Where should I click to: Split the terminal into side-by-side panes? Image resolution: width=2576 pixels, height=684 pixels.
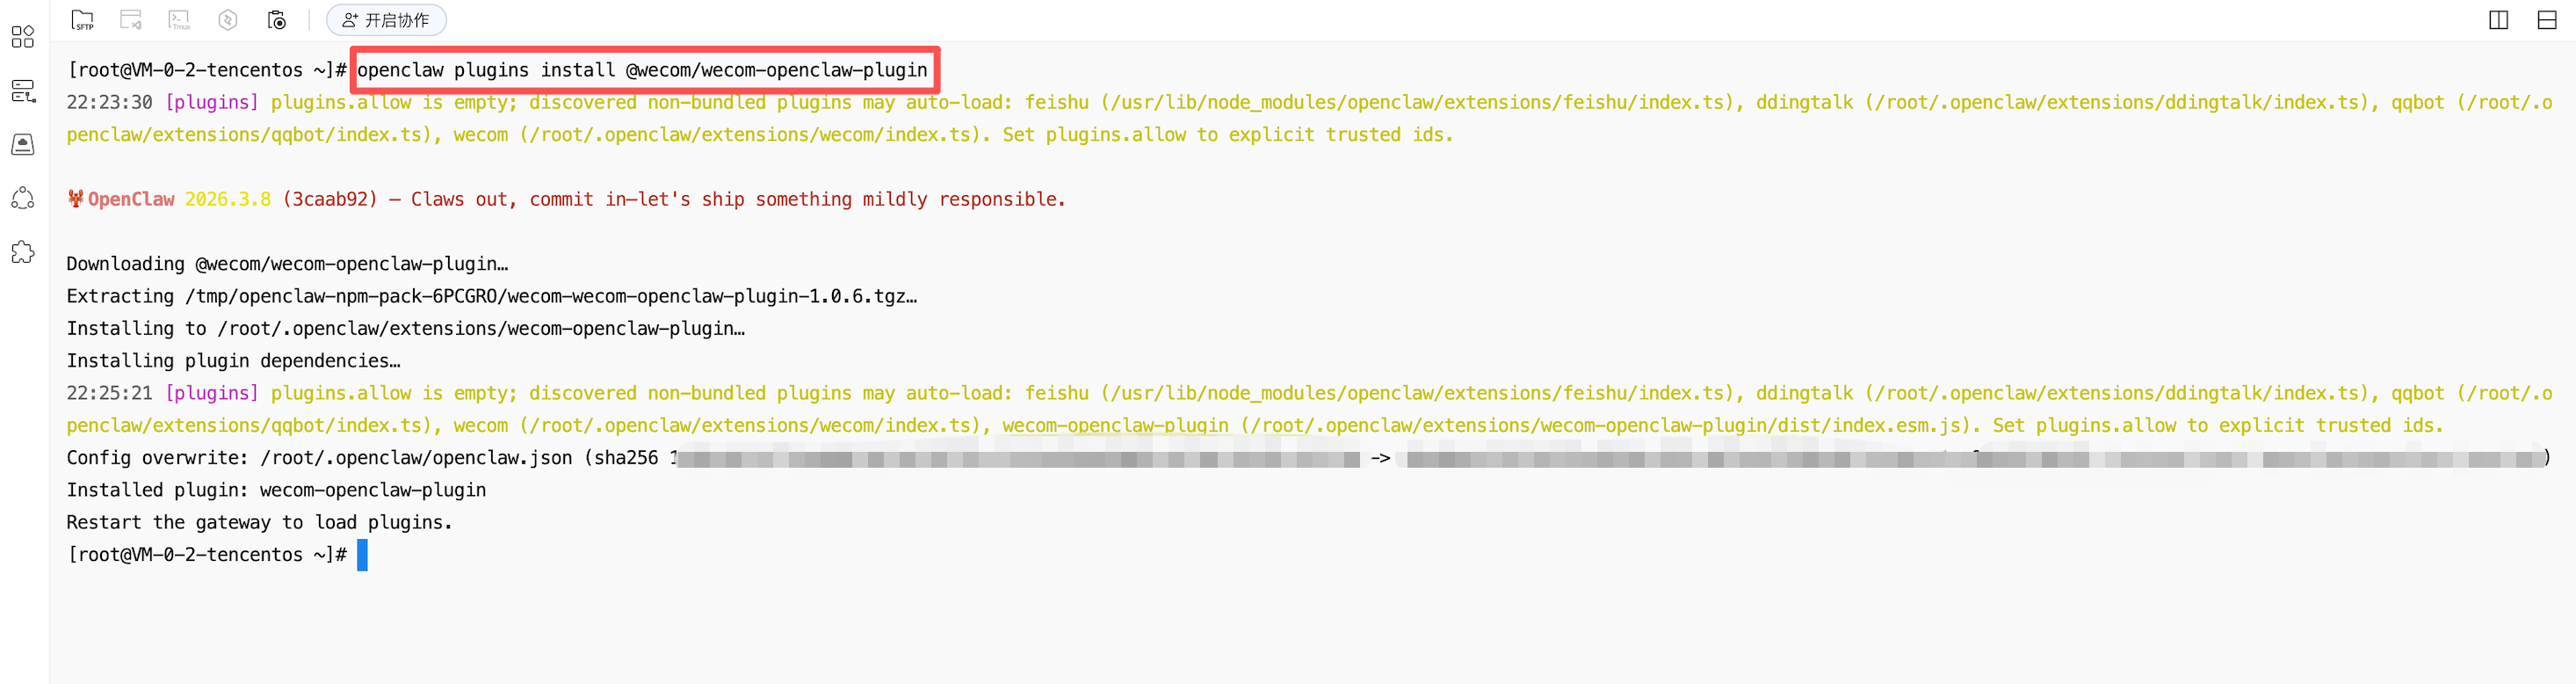coord(2498,20)
